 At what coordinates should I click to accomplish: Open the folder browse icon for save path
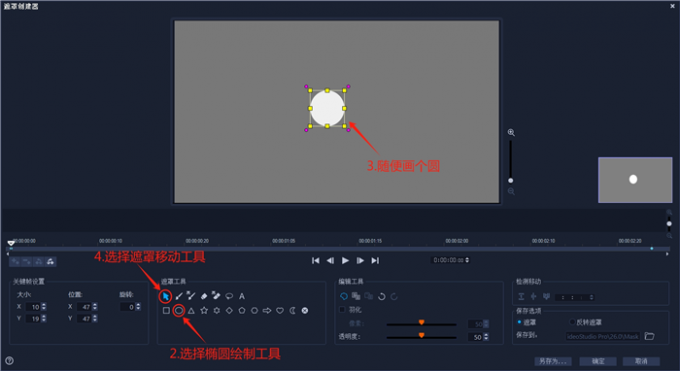[649, 336]
